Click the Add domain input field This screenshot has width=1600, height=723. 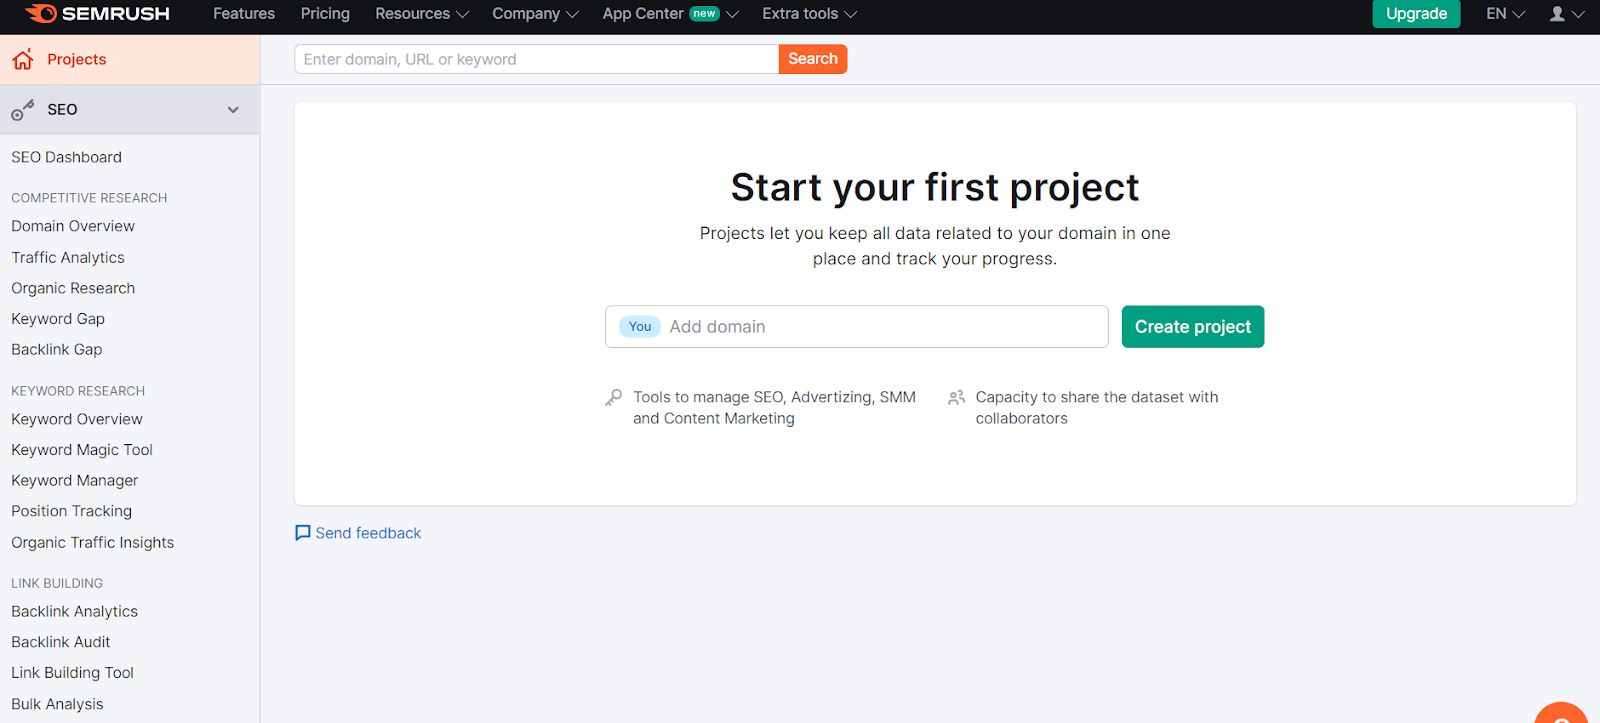(x=857, y=327)
